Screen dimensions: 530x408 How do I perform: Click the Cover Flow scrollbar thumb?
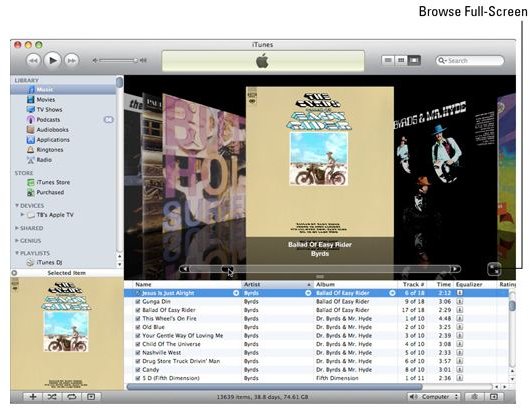coord(227,269)
